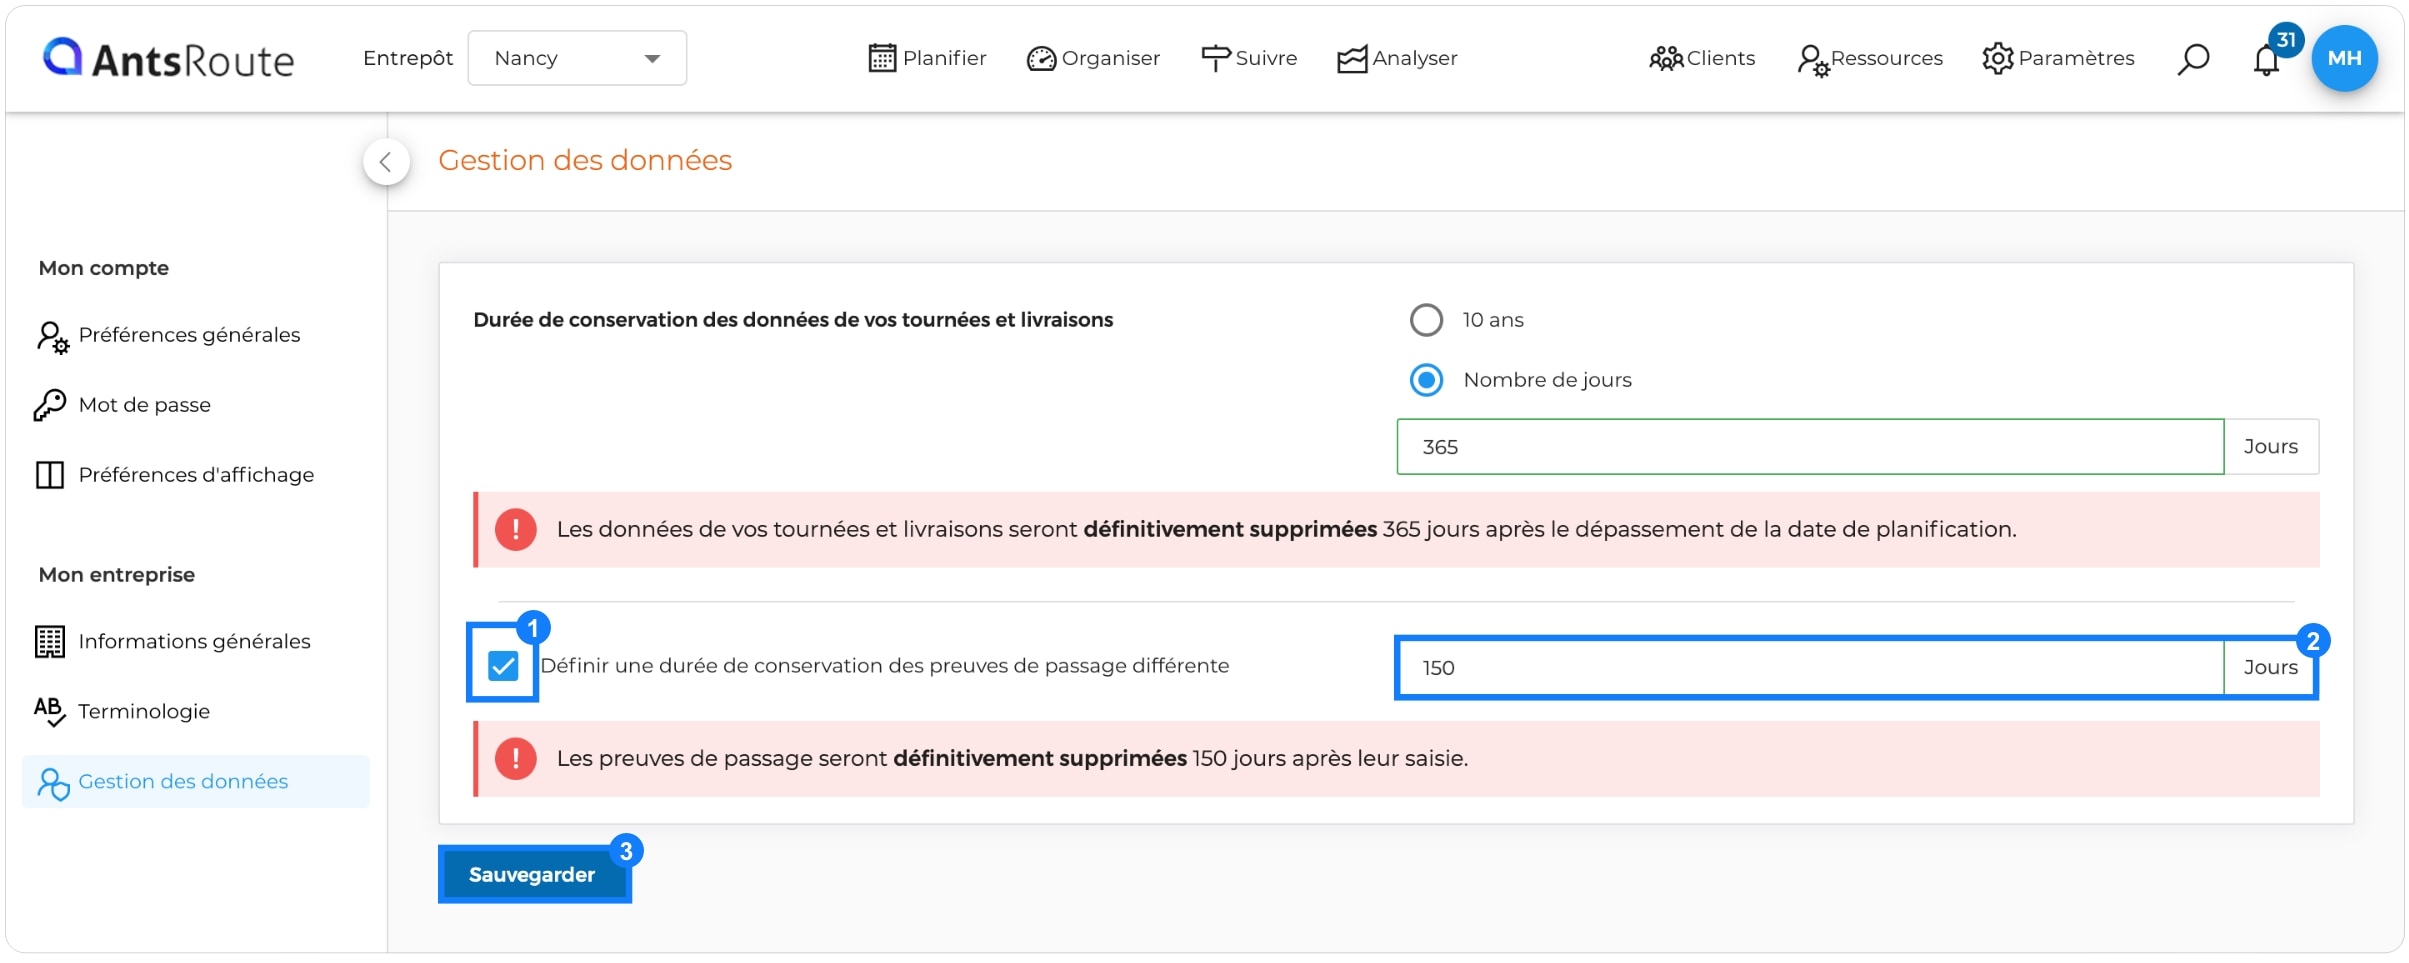Click the Analyser chart icon

(1352, 60)
